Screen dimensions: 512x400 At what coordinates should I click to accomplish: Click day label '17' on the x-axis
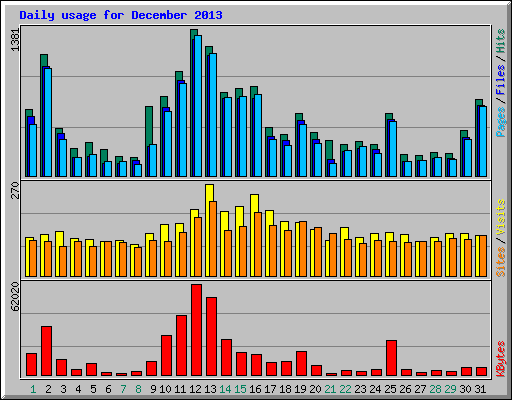pos(270,389)
